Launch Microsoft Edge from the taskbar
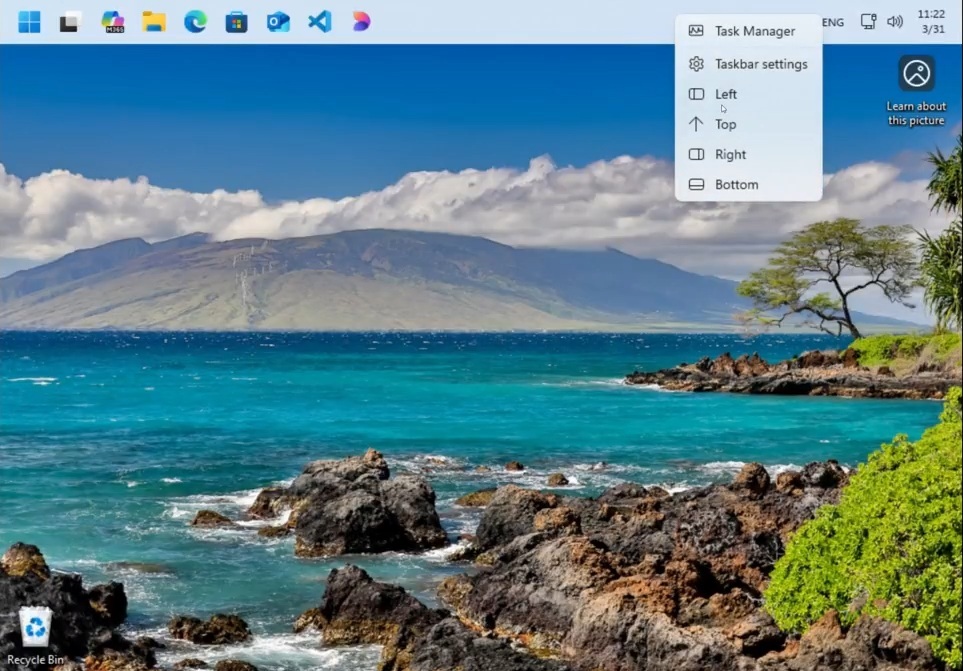This screenshot has height=671, width=963. point(196,21)
